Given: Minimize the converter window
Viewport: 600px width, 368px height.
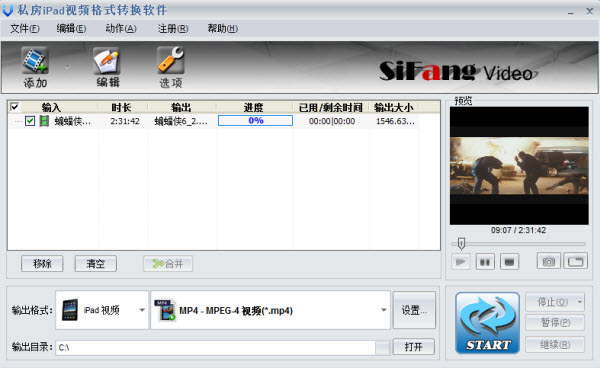Looking at the screenshot, I should pos(571,12).
